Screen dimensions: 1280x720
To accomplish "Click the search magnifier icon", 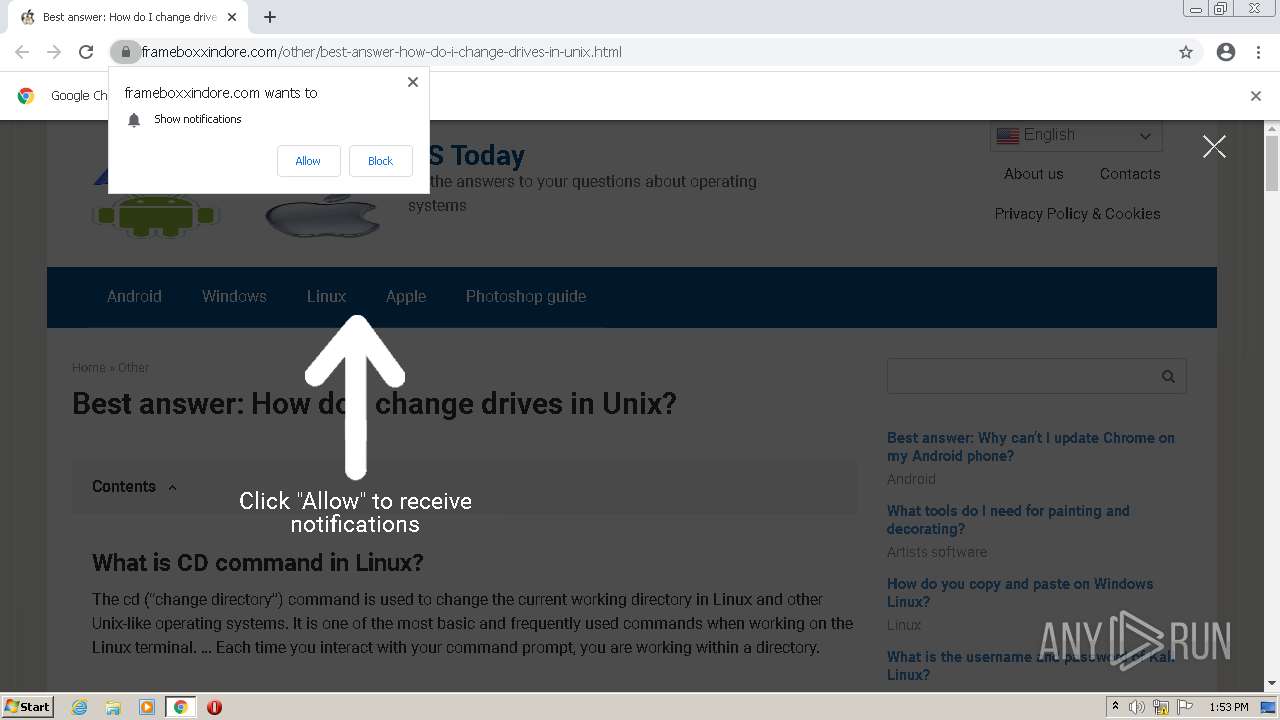I will pos(1168,376).
